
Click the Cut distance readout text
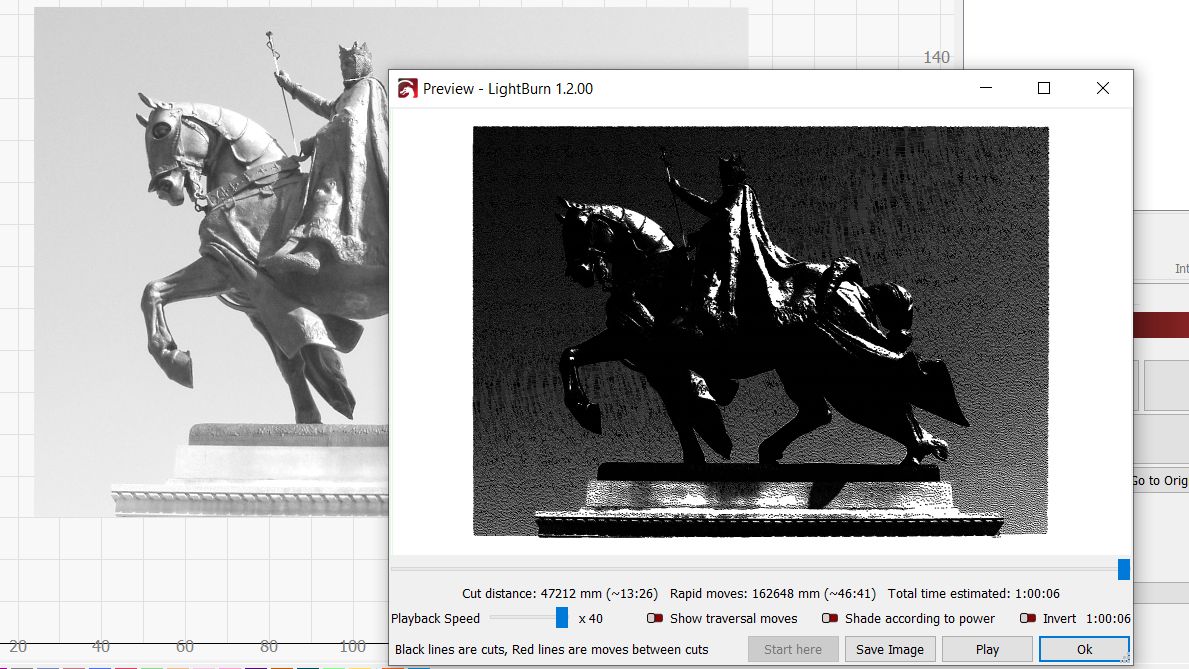pyautogui.click(x=560, y=593)
